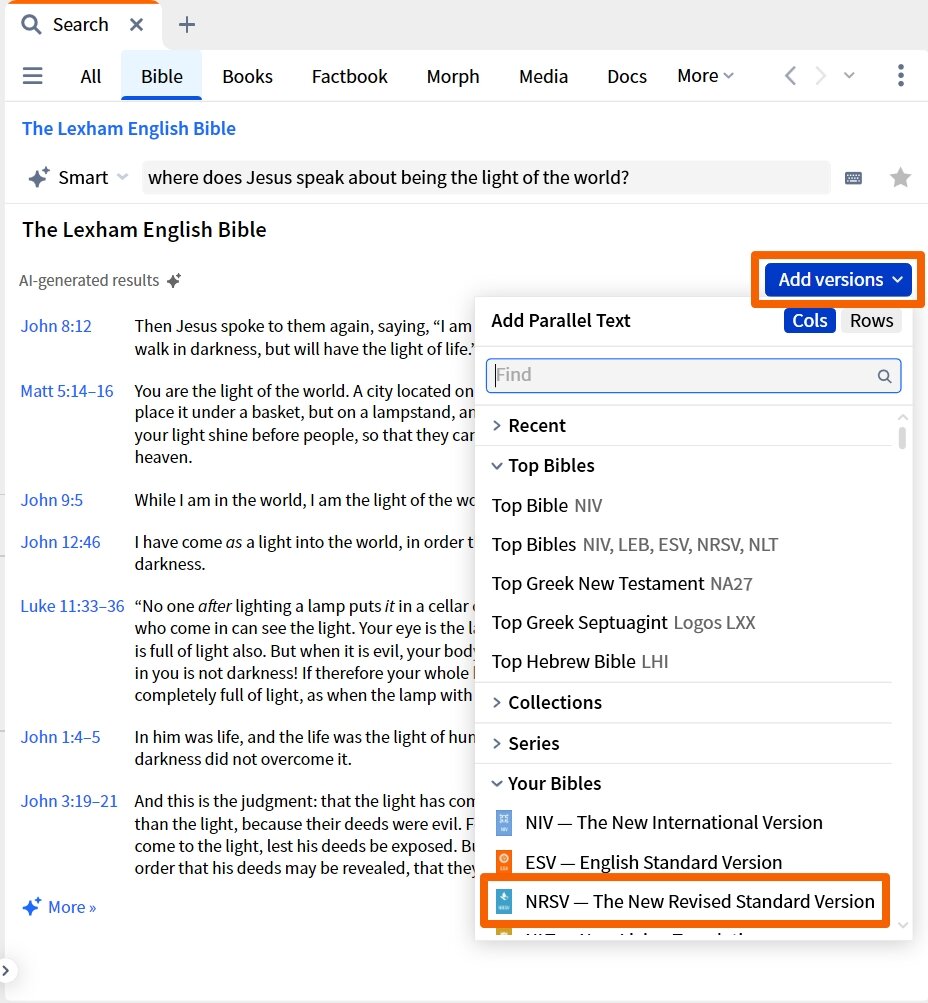Switch to the Factbook tab
928x1003 pixels.
(x=349, y=76)
